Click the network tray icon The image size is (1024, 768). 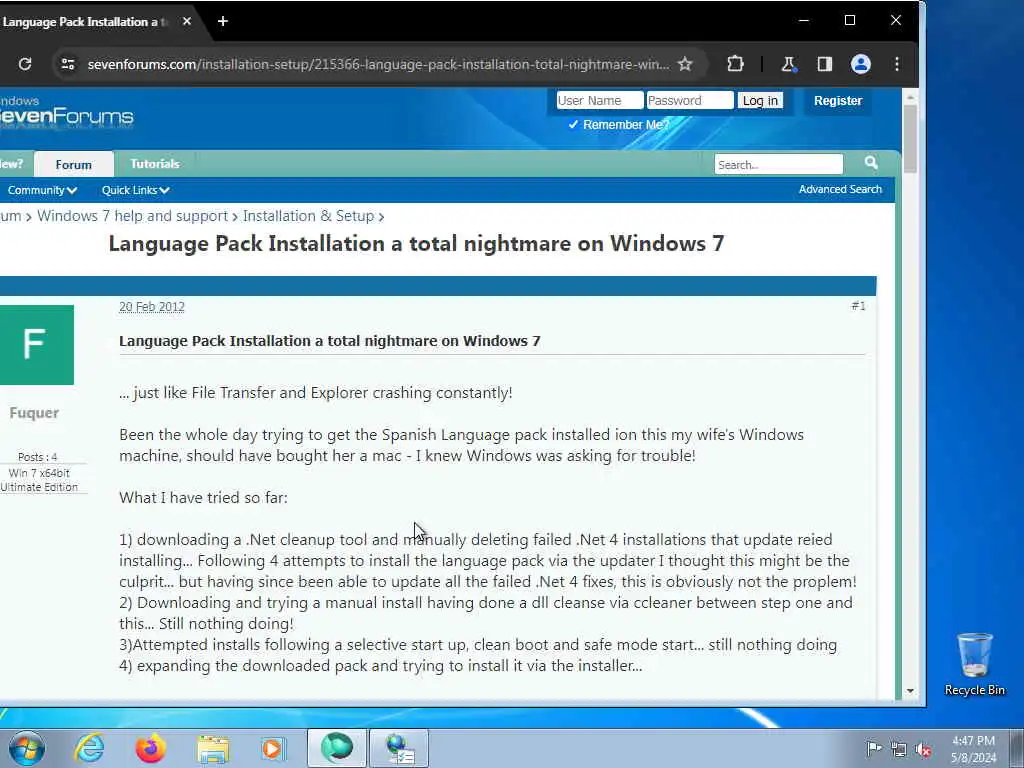pos(899,749)
